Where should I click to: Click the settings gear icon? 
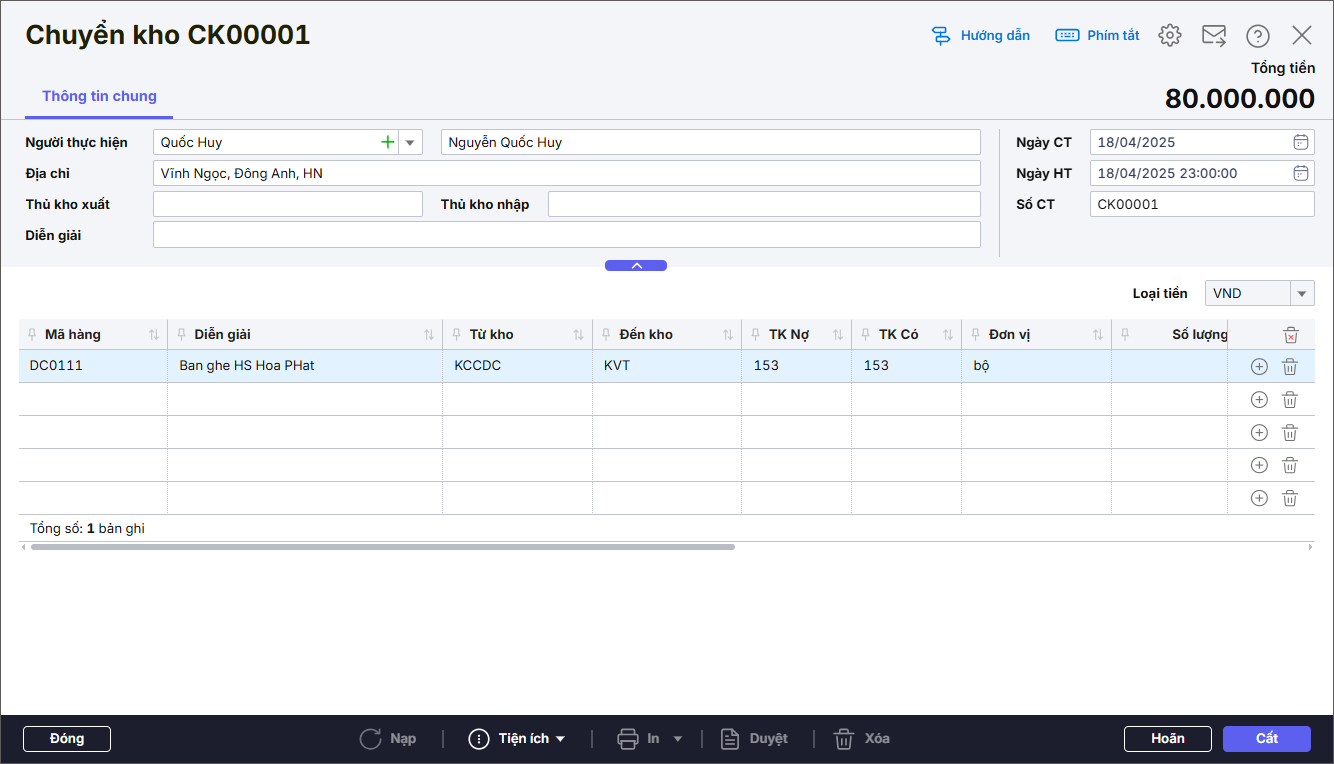[1169, 36]
